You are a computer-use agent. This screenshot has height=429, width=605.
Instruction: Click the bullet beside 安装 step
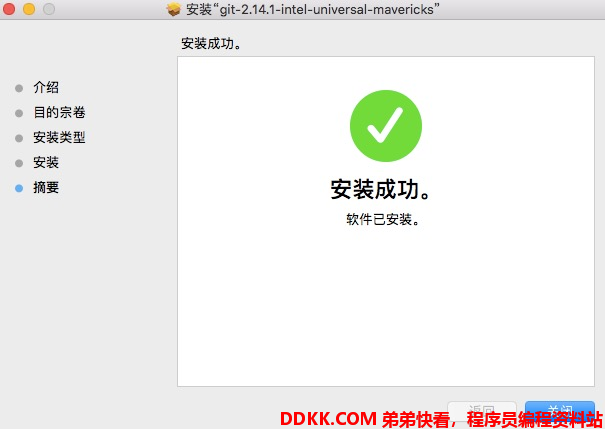tap(19, 163)
